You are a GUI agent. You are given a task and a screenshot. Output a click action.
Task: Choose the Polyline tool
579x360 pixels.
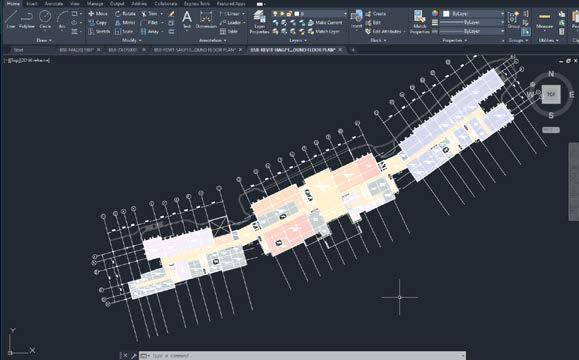tap(27, 20)
